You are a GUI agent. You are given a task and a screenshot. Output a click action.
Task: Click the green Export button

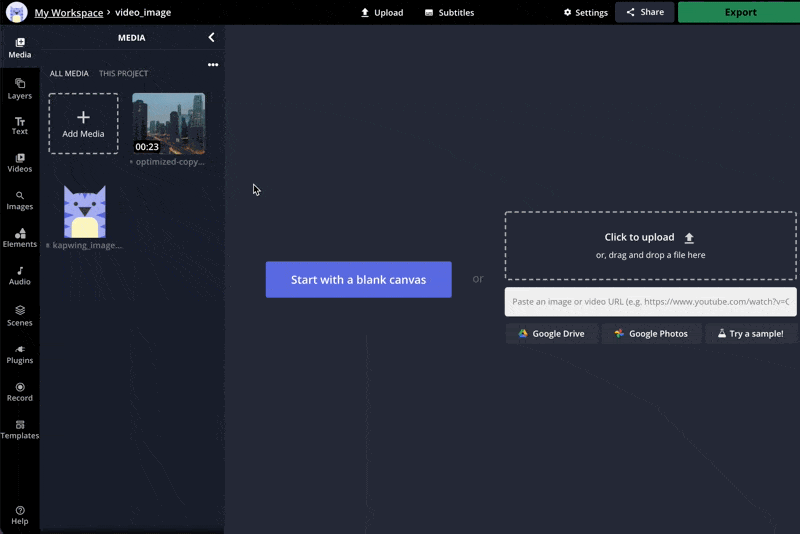[738, 13]
